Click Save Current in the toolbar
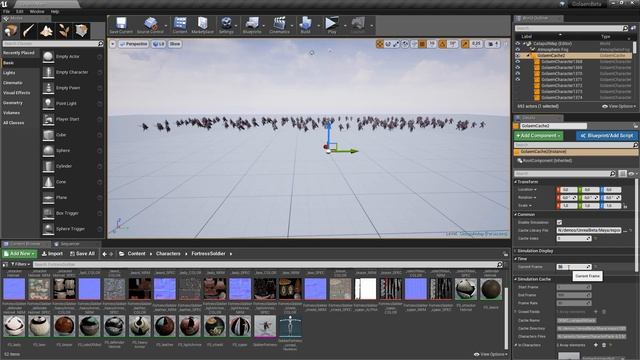 (x=121, y=25)
